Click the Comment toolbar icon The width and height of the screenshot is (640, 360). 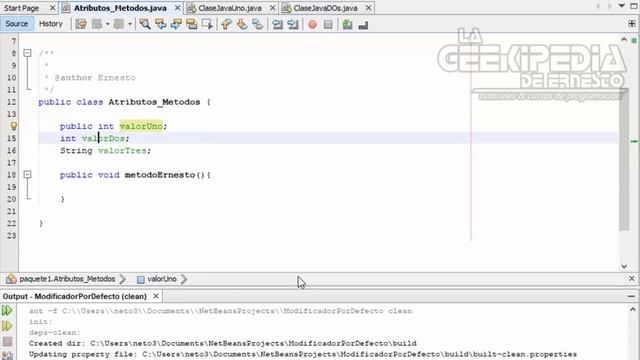[347, 24]
